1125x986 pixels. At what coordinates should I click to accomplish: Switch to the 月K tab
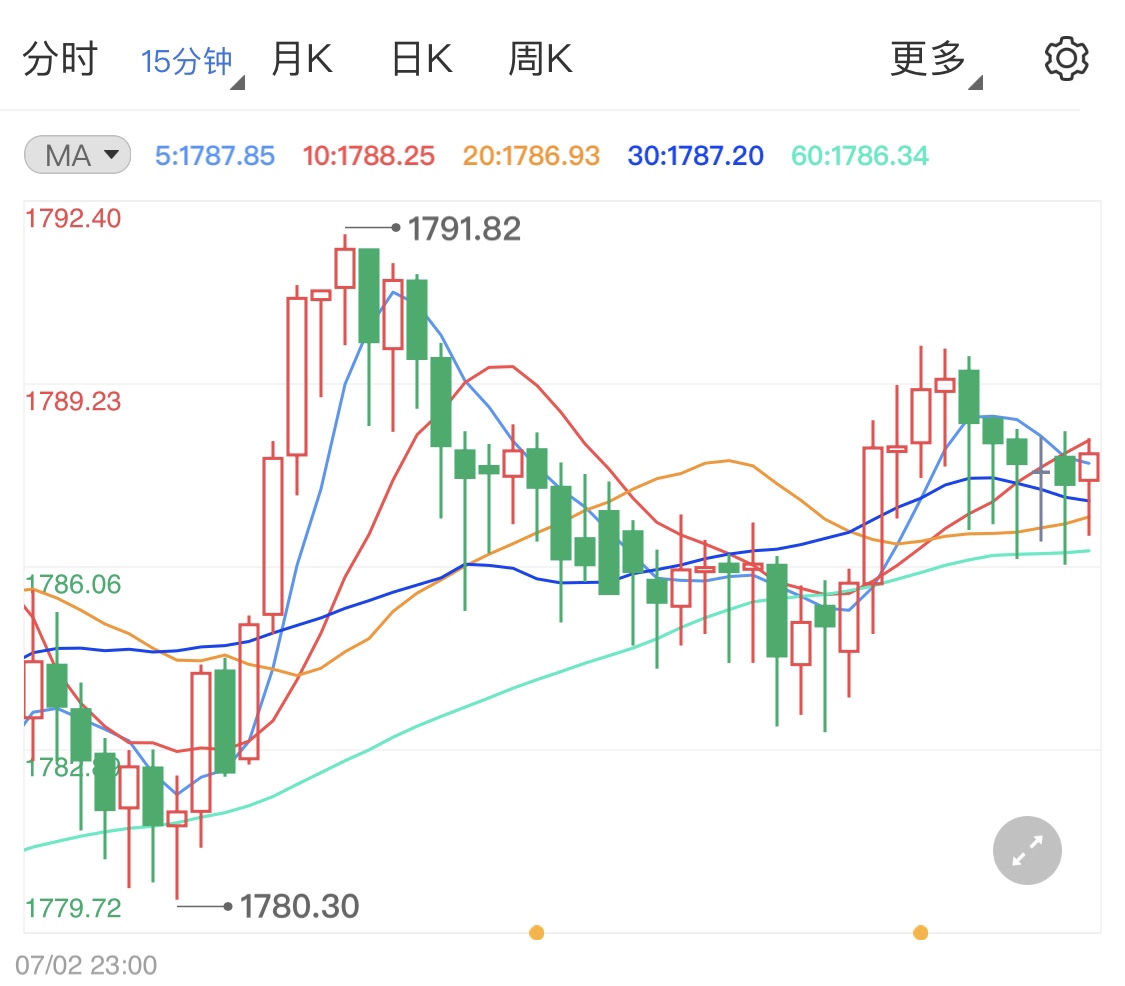[x=301, y=59]
